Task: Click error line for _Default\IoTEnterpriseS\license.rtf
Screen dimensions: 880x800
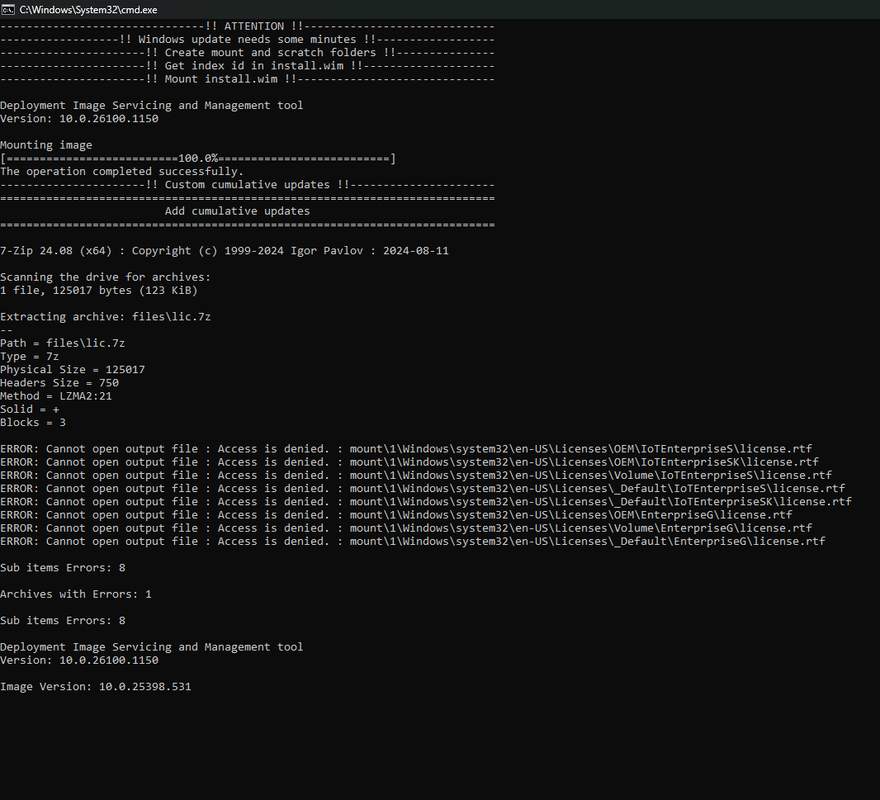Action: 423,488
